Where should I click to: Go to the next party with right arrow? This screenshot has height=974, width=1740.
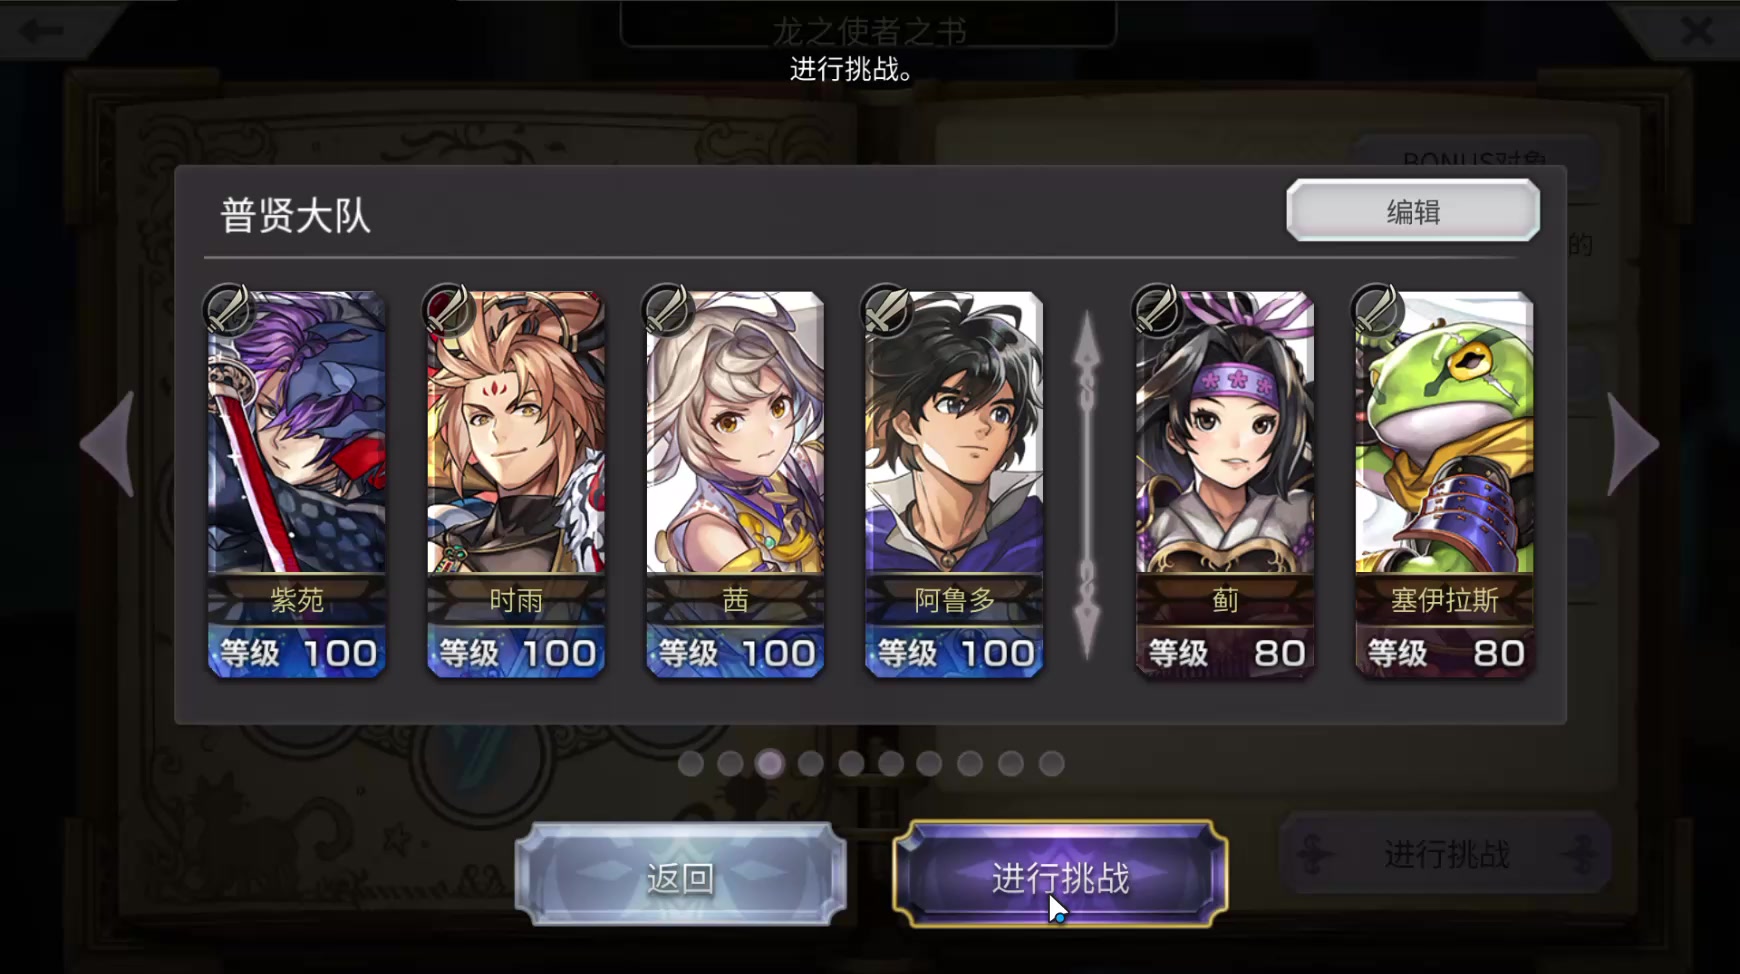(1632, 444)
